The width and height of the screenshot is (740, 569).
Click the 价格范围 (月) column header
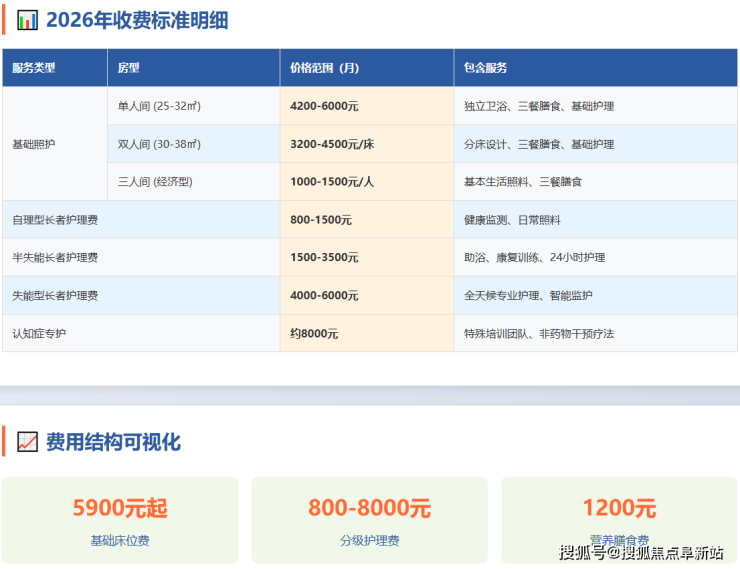coord(324,68)
